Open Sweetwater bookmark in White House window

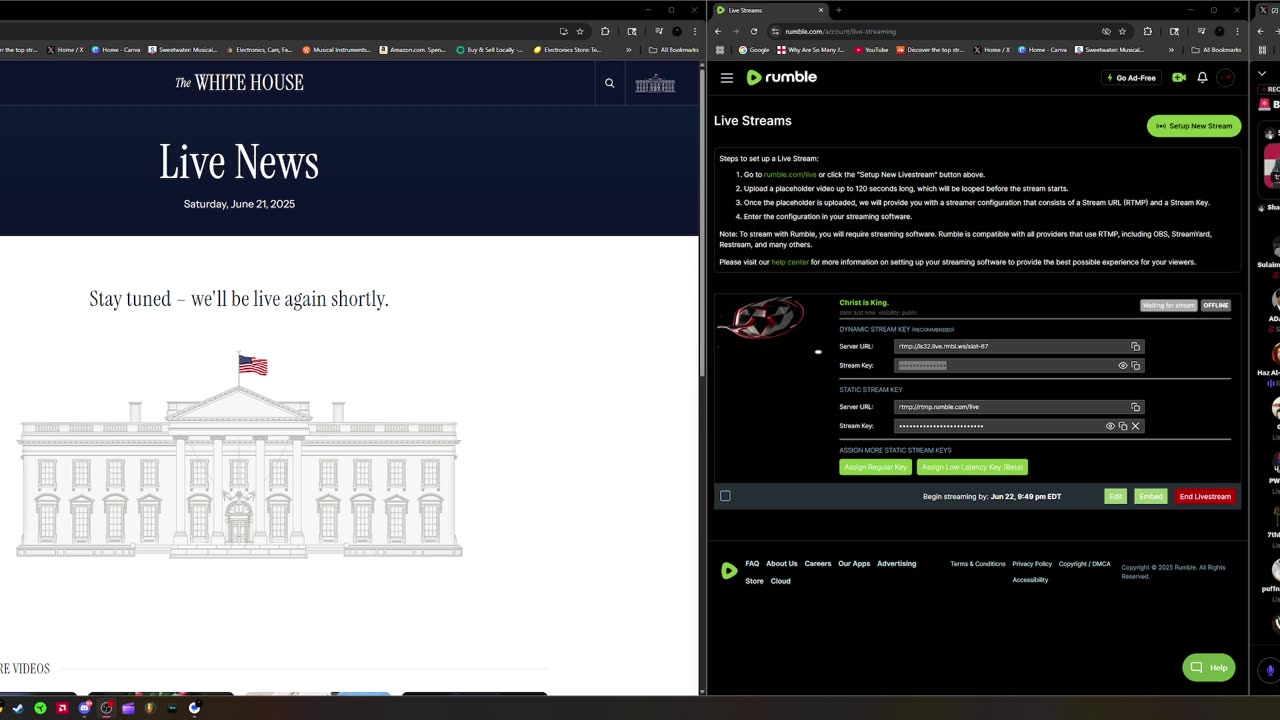click(183, 49)
